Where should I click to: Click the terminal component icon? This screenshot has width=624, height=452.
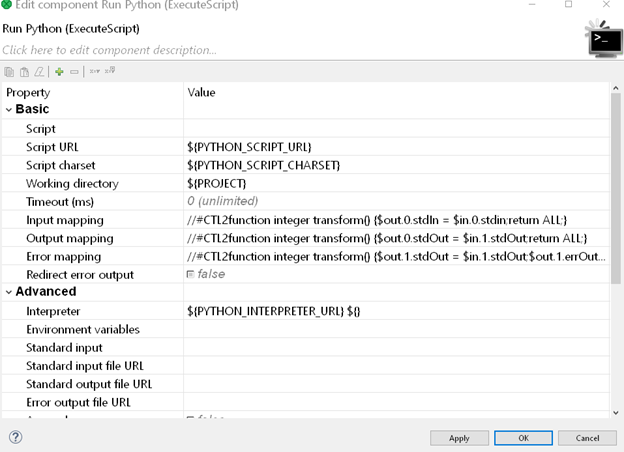tap(604, 39)
